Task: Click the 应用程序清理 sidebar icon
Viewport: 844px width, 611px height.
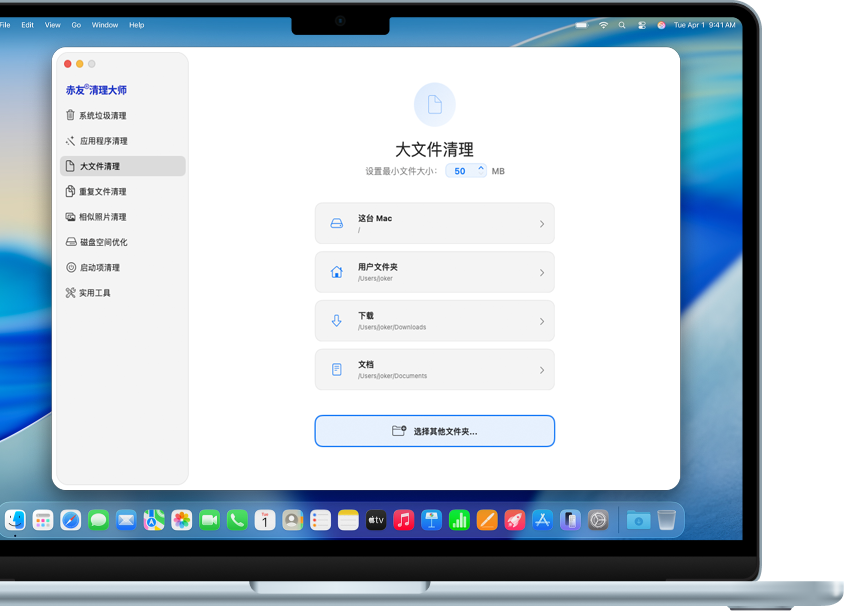Action: pos(70,141)
